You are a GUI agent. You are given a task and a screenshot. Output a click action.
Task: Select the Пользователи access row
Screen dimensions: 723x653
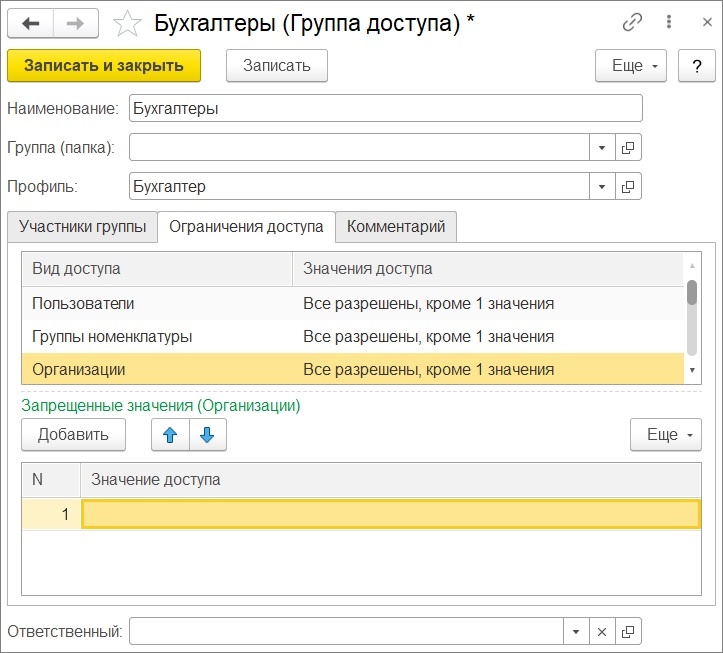353,303
